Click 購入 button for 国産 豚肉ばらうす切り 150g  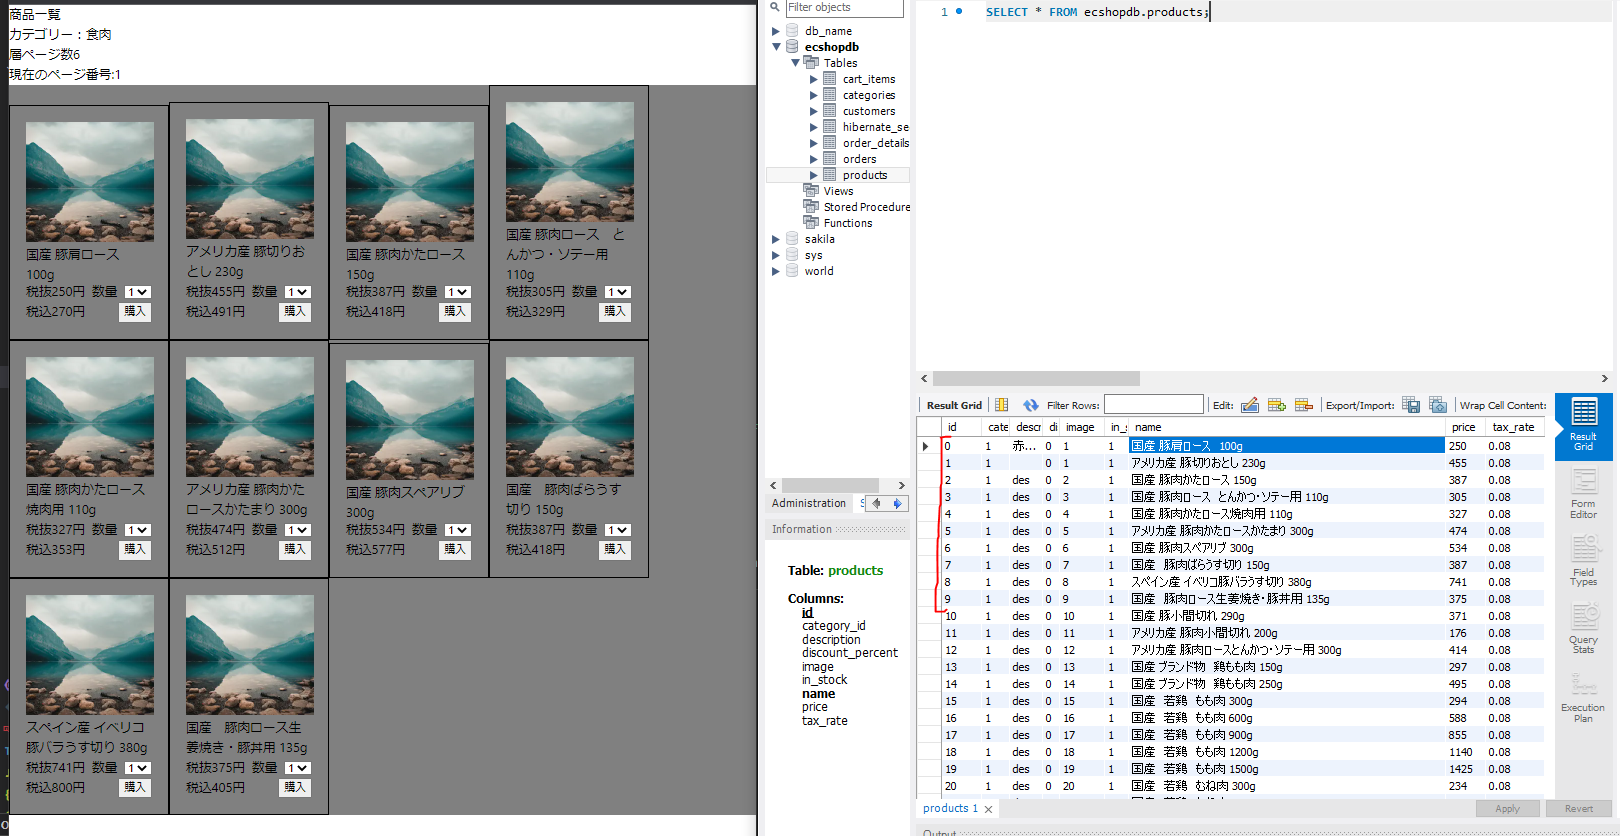click(615, 550)
